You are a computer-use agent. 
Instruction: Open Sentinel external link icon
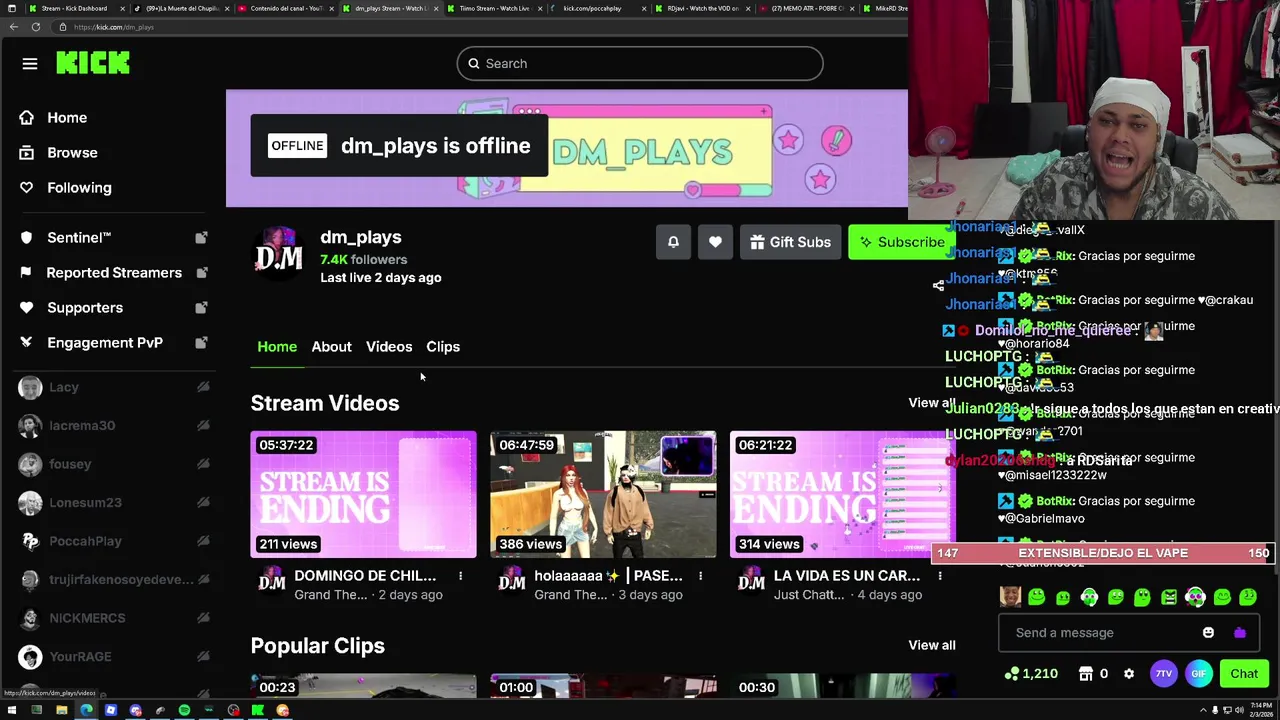(201, 238)
